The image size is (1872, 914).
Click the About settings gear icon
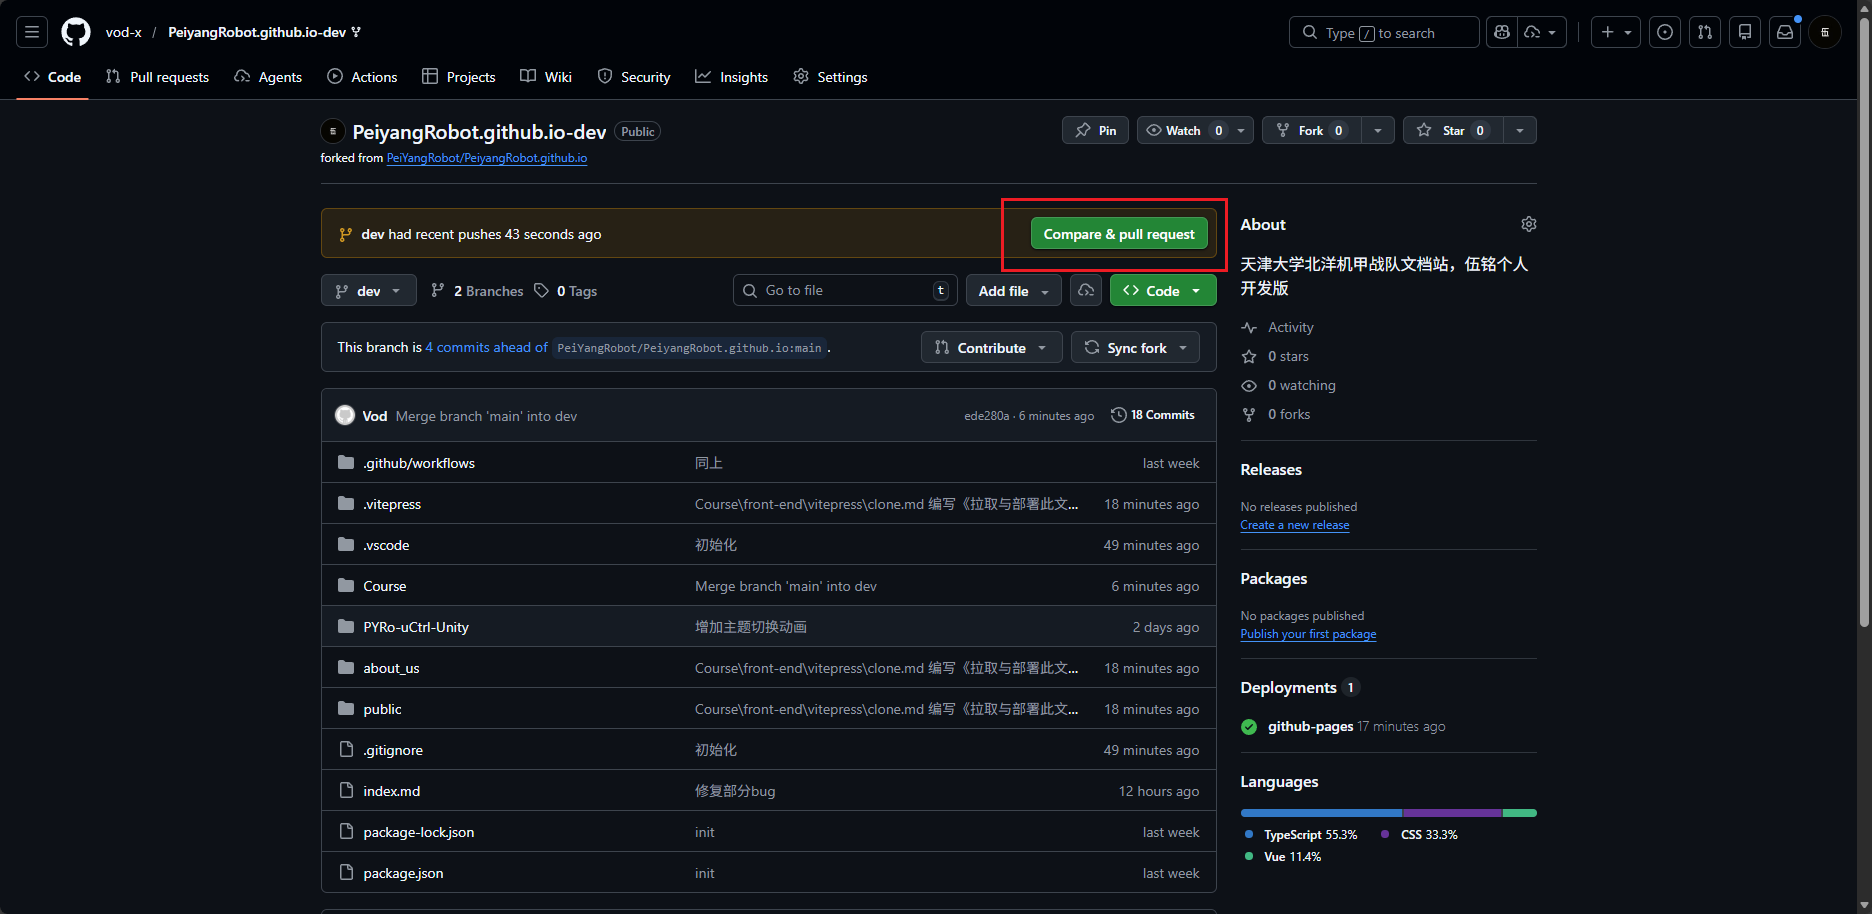click(1529, 224)
